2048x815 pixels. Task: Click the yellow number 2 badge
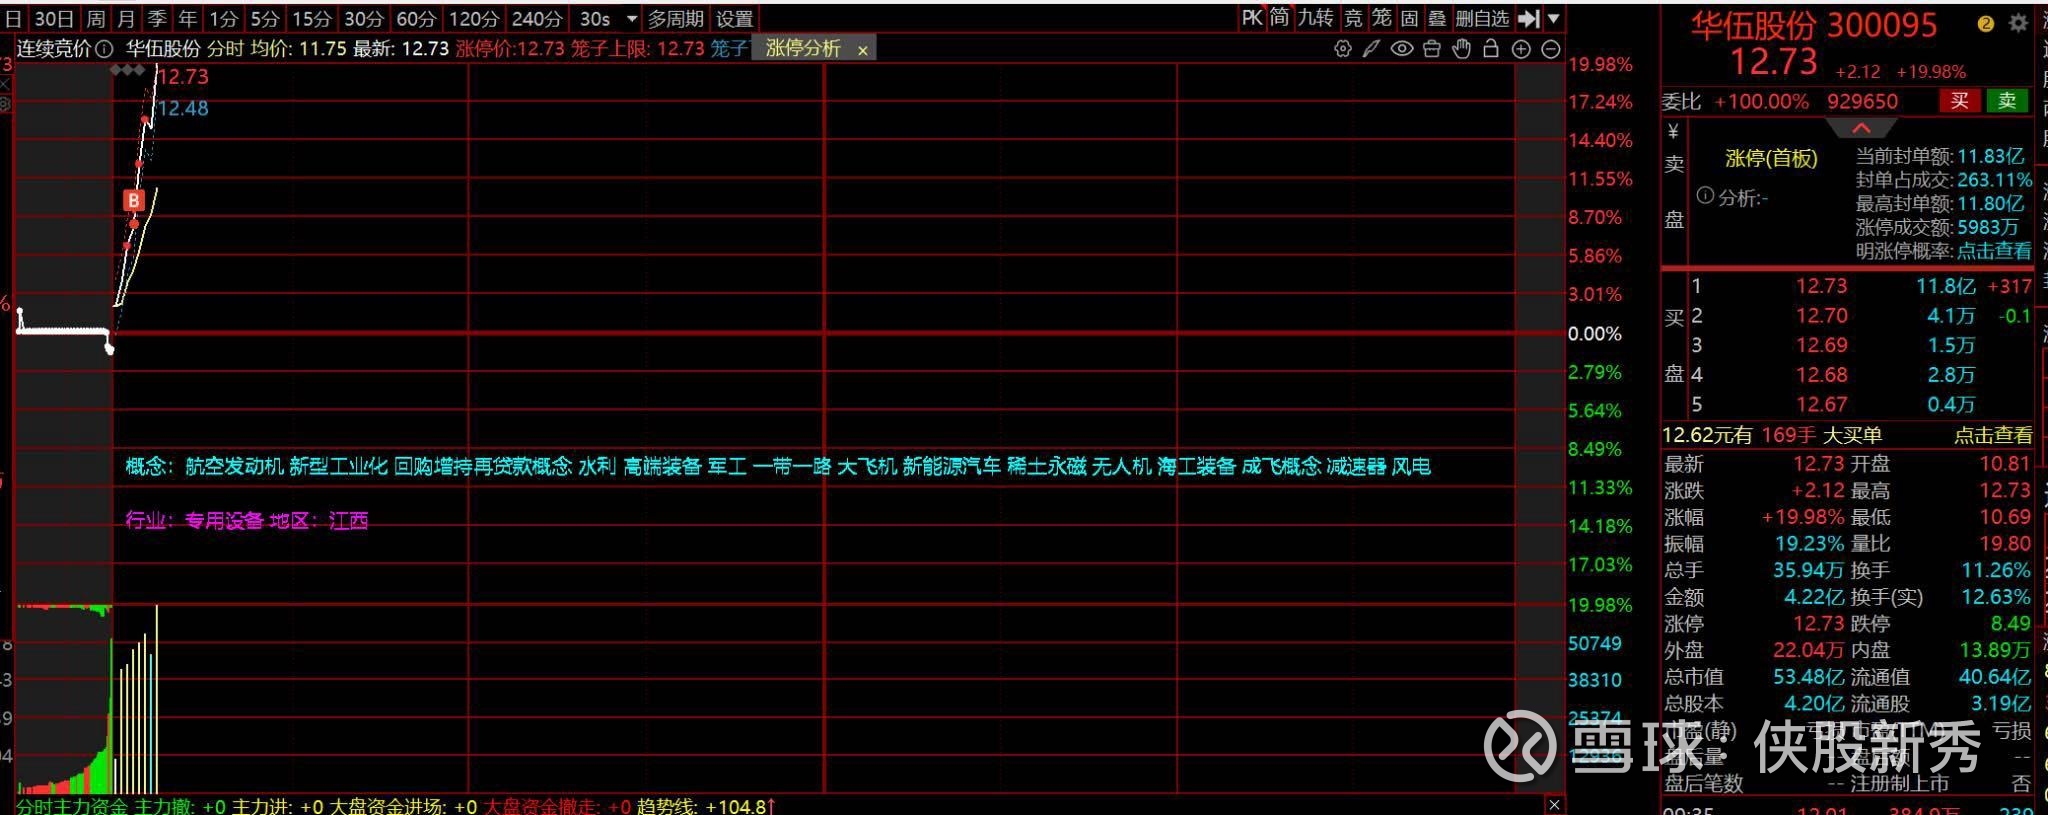1986,24
